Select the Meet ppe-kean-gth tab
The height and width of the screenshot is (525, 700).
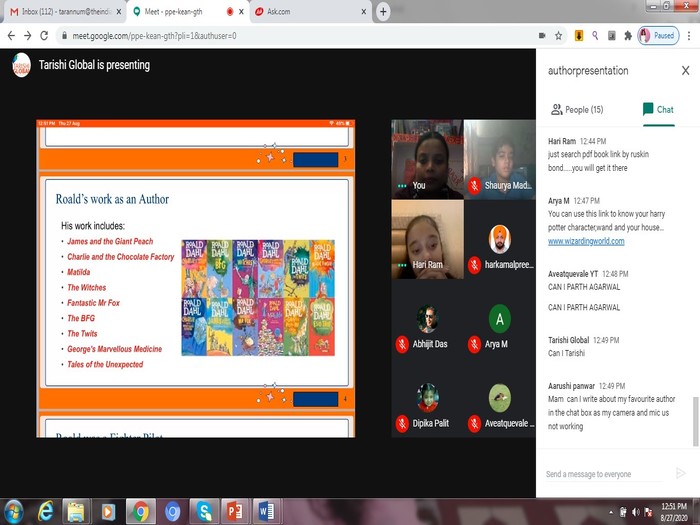click(x=179, y=12)
